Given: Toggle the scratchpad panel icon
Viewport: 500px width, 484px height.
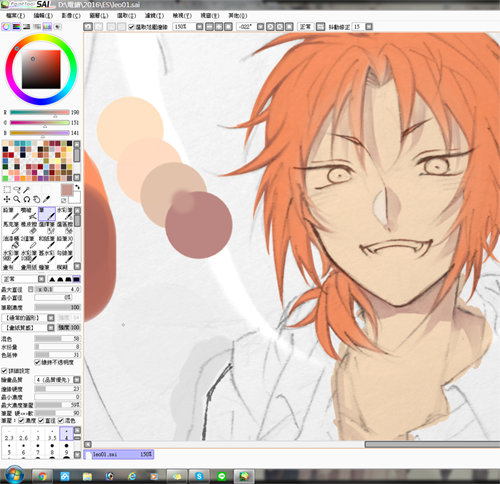Looking at the screenshot, I should click(x=58, y=27).
